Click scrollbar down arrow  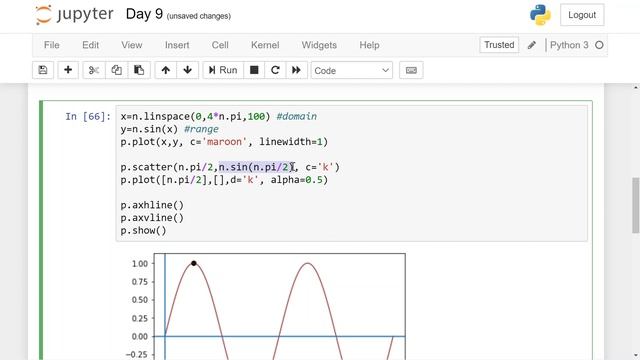(636, 356)
